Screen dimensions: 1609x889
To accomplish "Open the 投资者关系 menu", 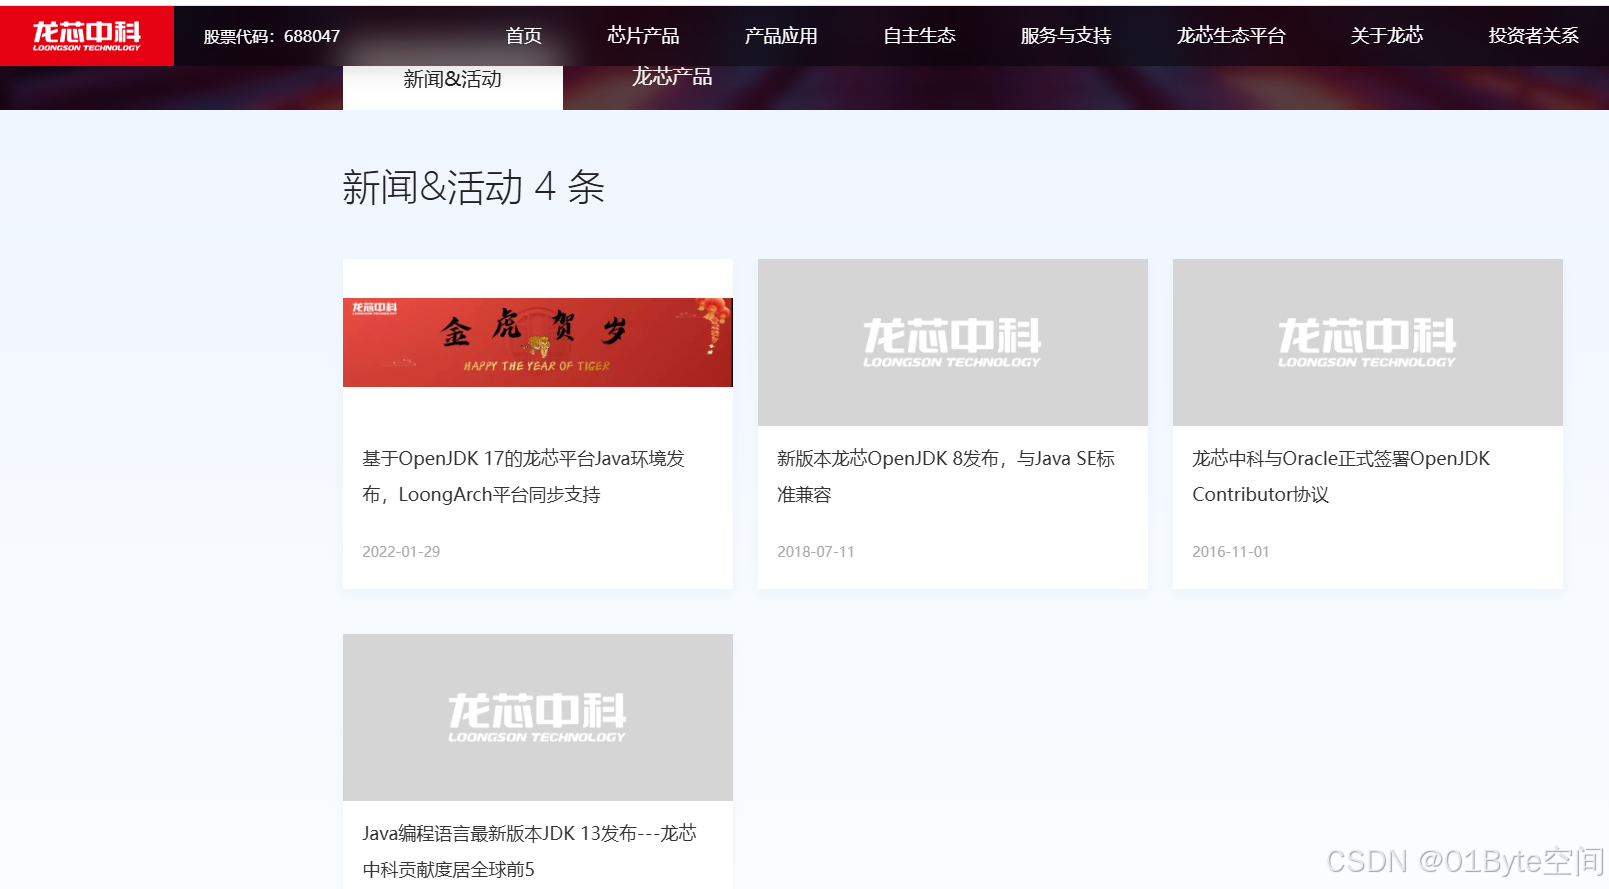I will (1534, 36).
